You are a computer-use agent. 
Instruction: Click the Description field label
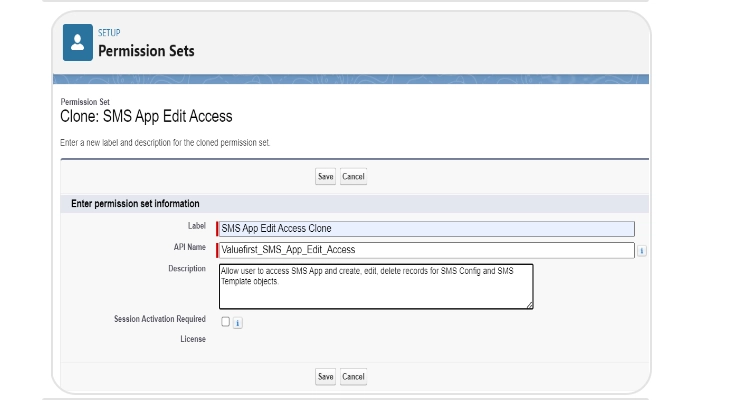point(186,269)
